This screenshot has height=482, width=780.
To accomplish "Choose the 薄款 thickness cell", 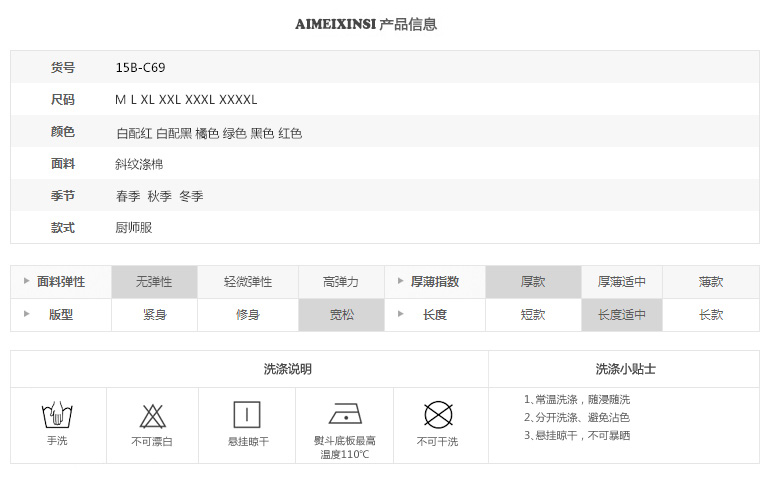I will [x=711, y=282].
